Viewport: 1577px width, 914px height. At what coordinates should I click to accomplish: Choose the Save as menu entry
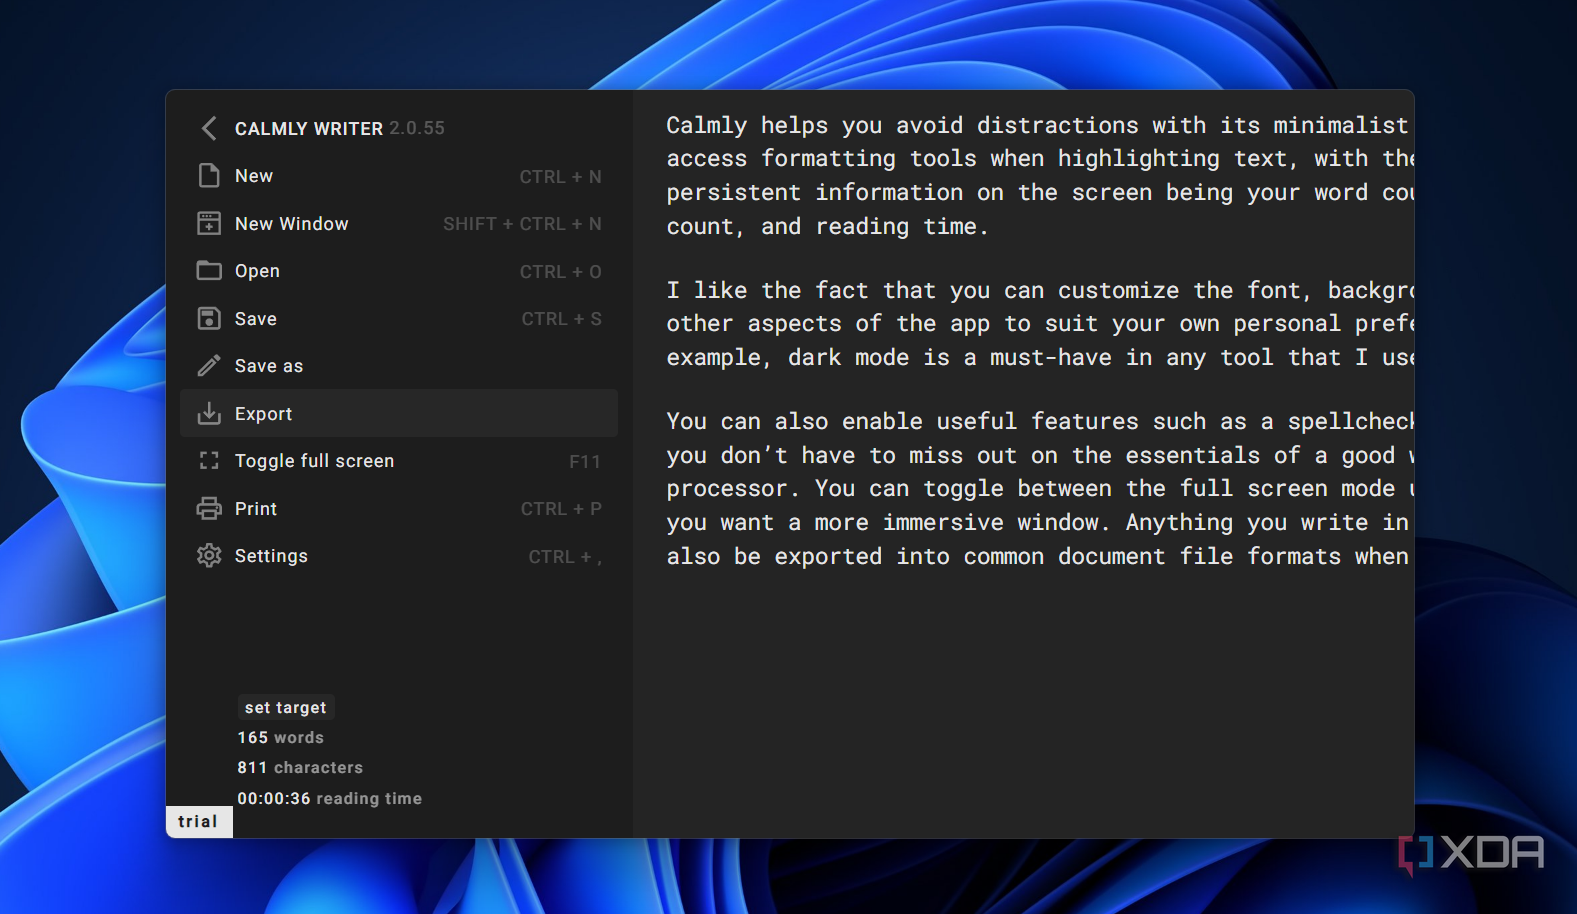click(399, 366)
